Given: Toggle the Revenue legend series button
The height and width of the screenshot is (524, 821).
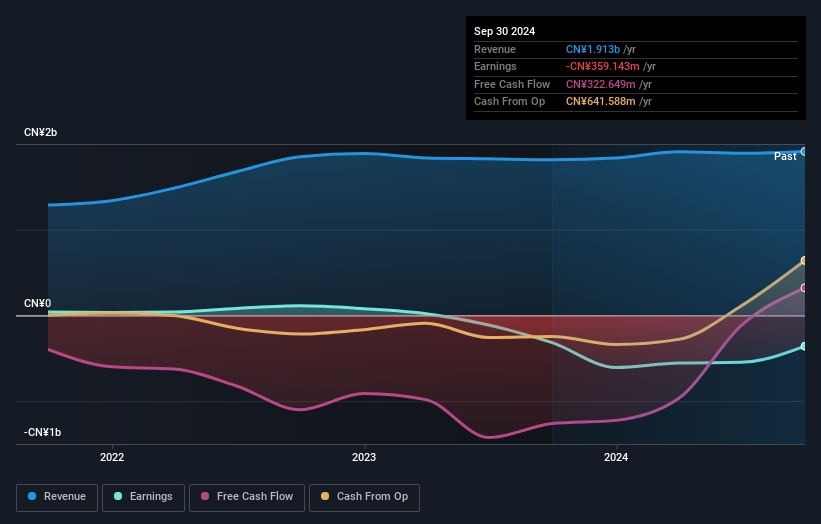Looking at the screenshot, I should [x=57, y=497].
